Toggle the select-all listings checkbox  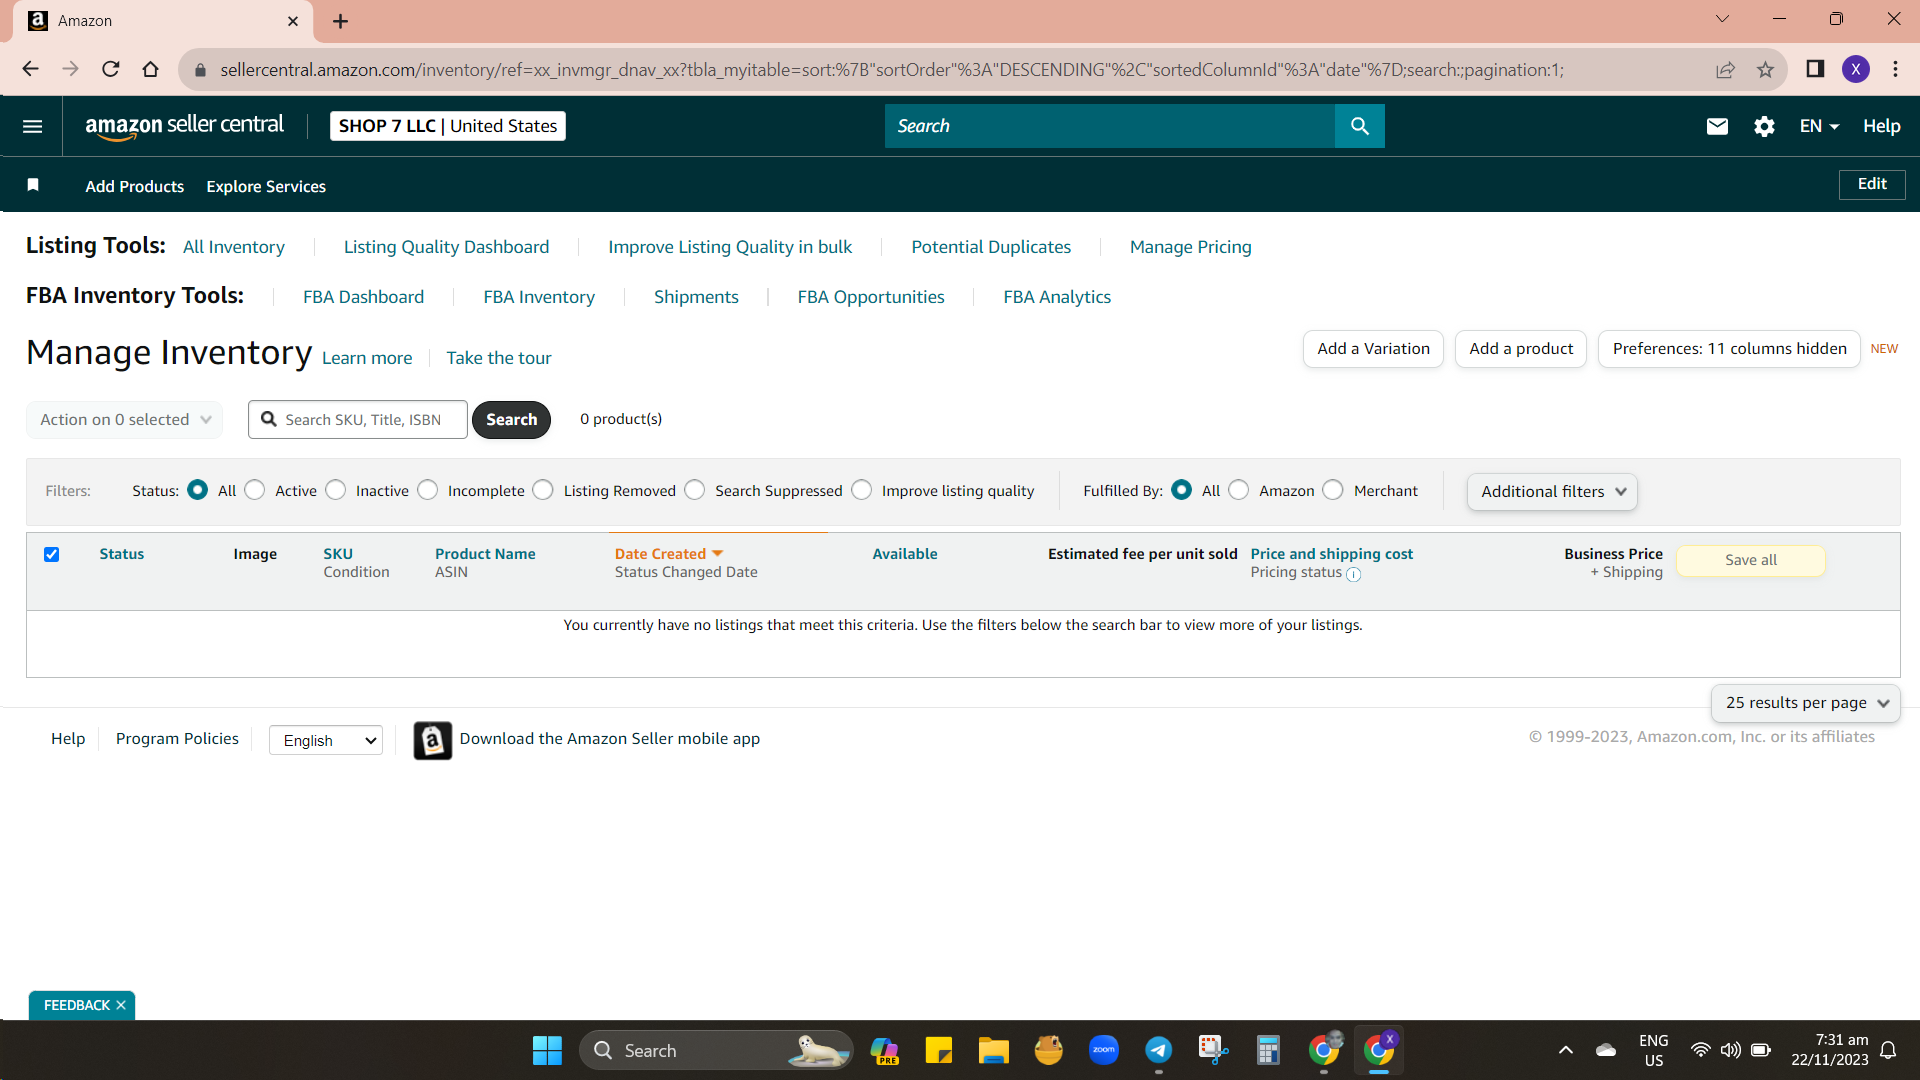click(52, 554)
